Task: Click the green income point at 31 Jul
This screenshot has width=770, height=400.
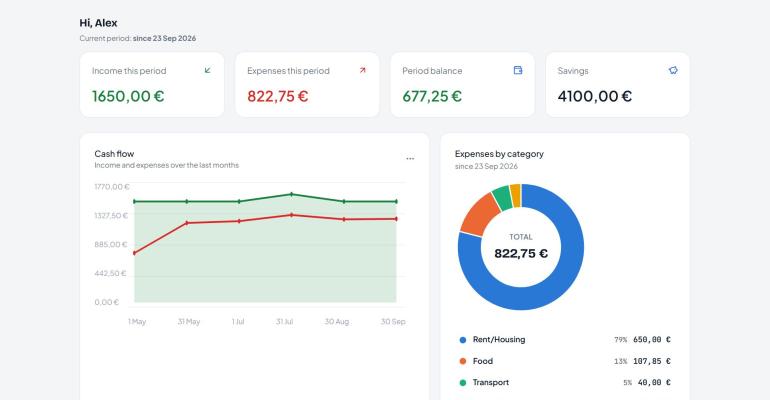Action: coord(291,194)
